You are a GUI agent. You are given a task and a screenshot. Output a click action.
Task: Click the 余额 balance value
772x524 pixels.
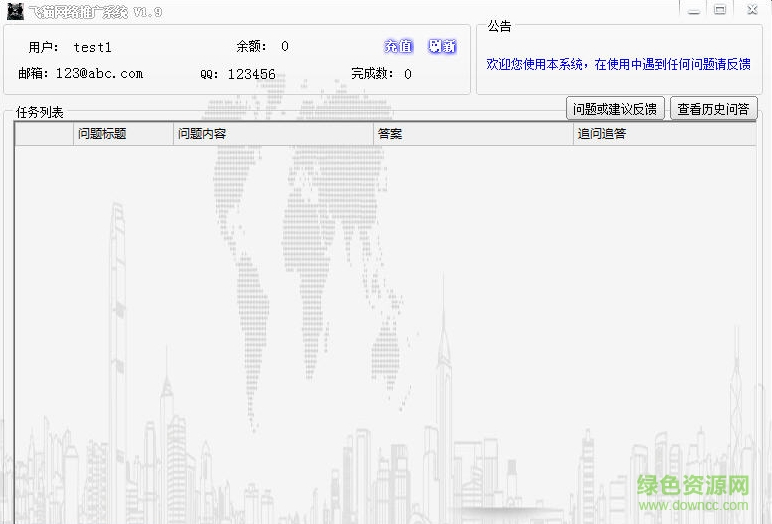click(285, 47)
